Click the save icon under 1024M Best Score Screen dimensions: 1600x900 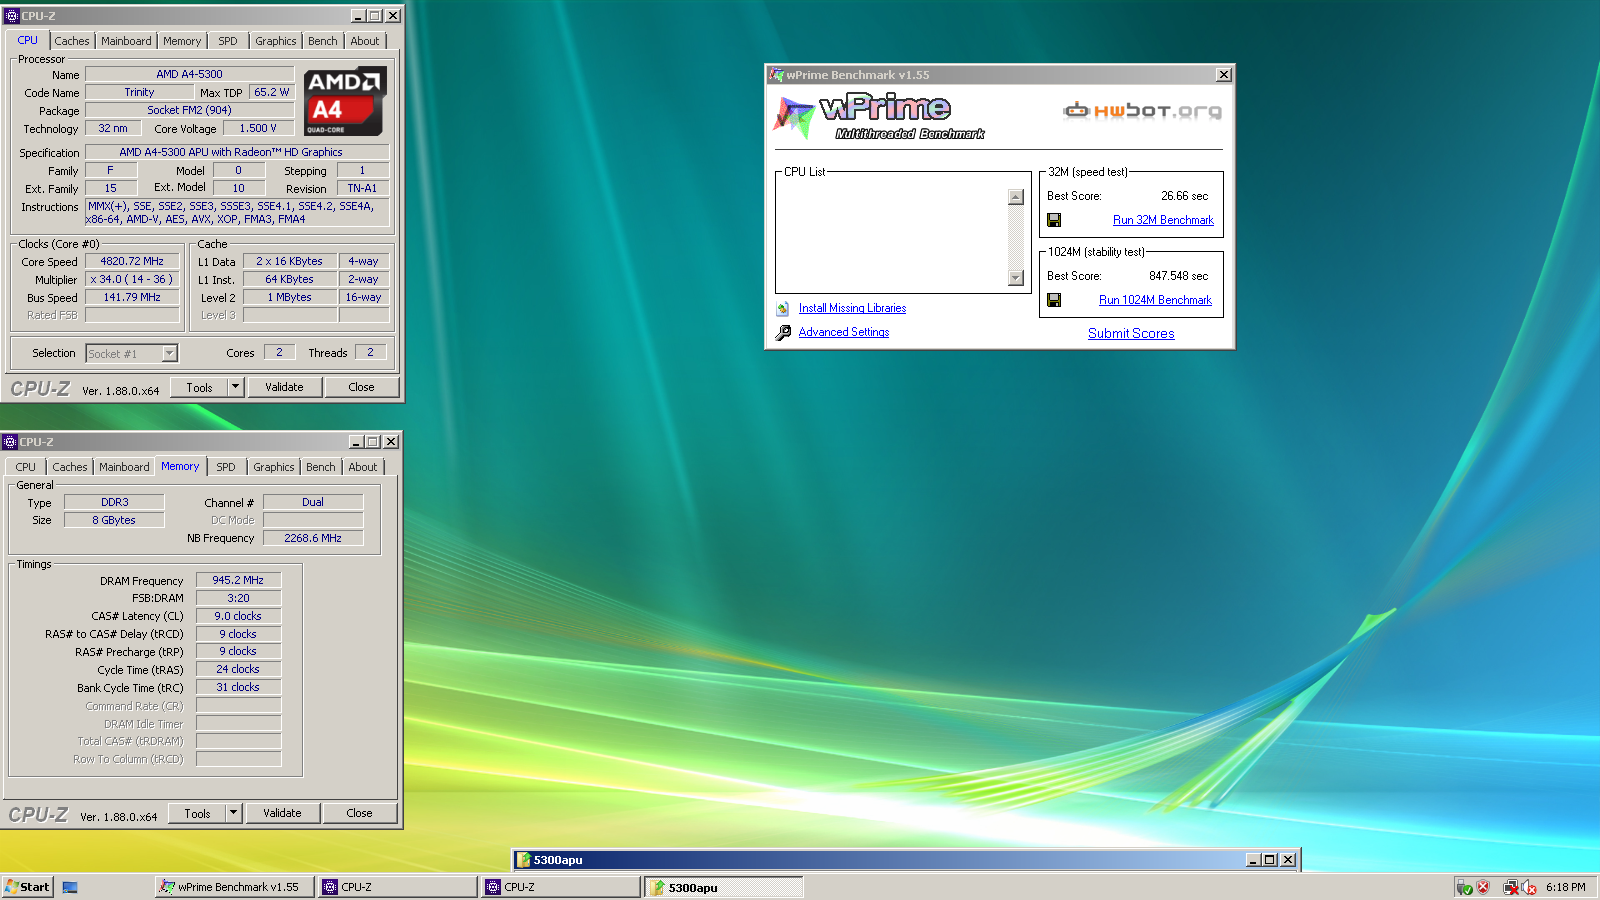[x=1054, y=300]
